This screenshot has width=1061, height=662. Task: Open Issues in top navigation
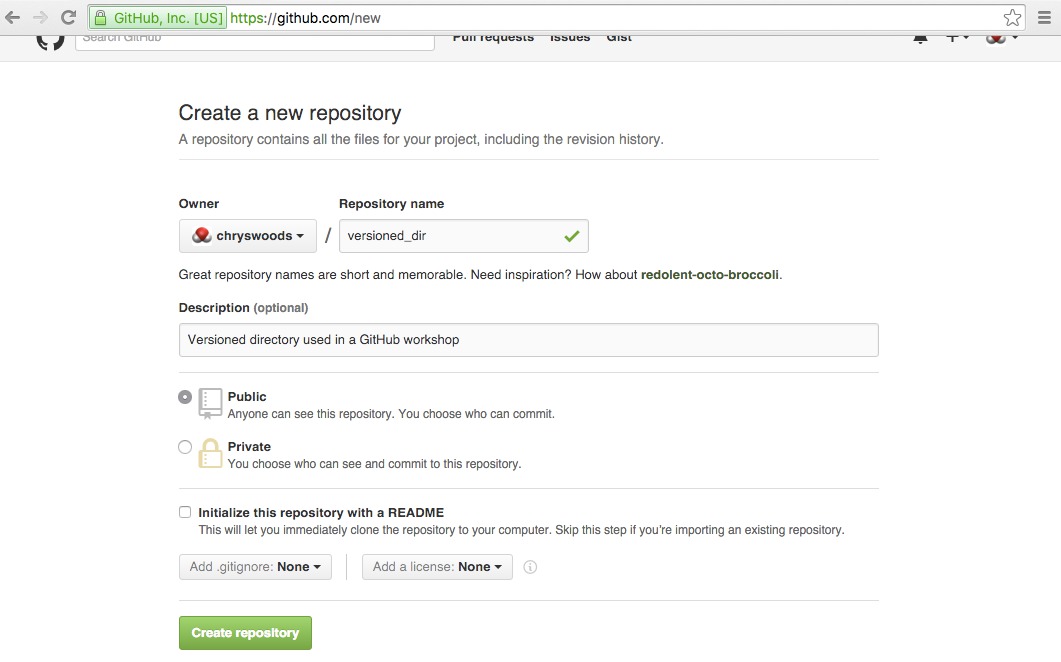point(570,39)
